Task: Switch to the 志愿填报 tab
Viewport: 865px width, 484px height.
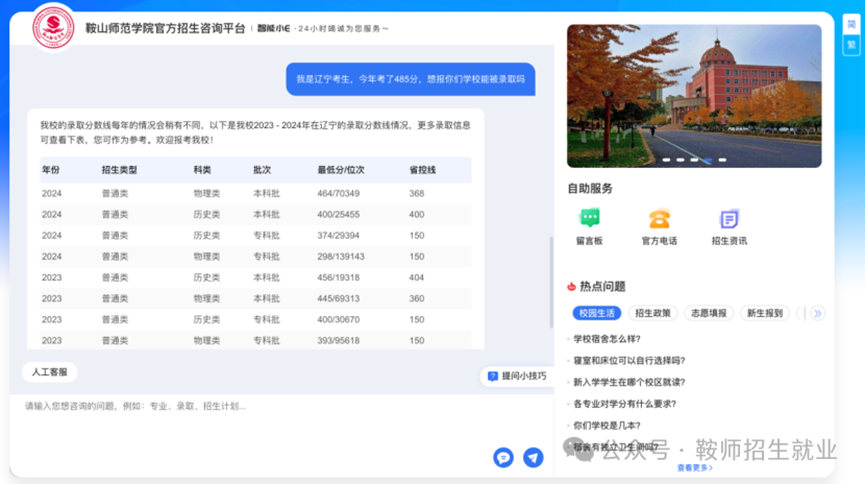Action: coord(708,313)
